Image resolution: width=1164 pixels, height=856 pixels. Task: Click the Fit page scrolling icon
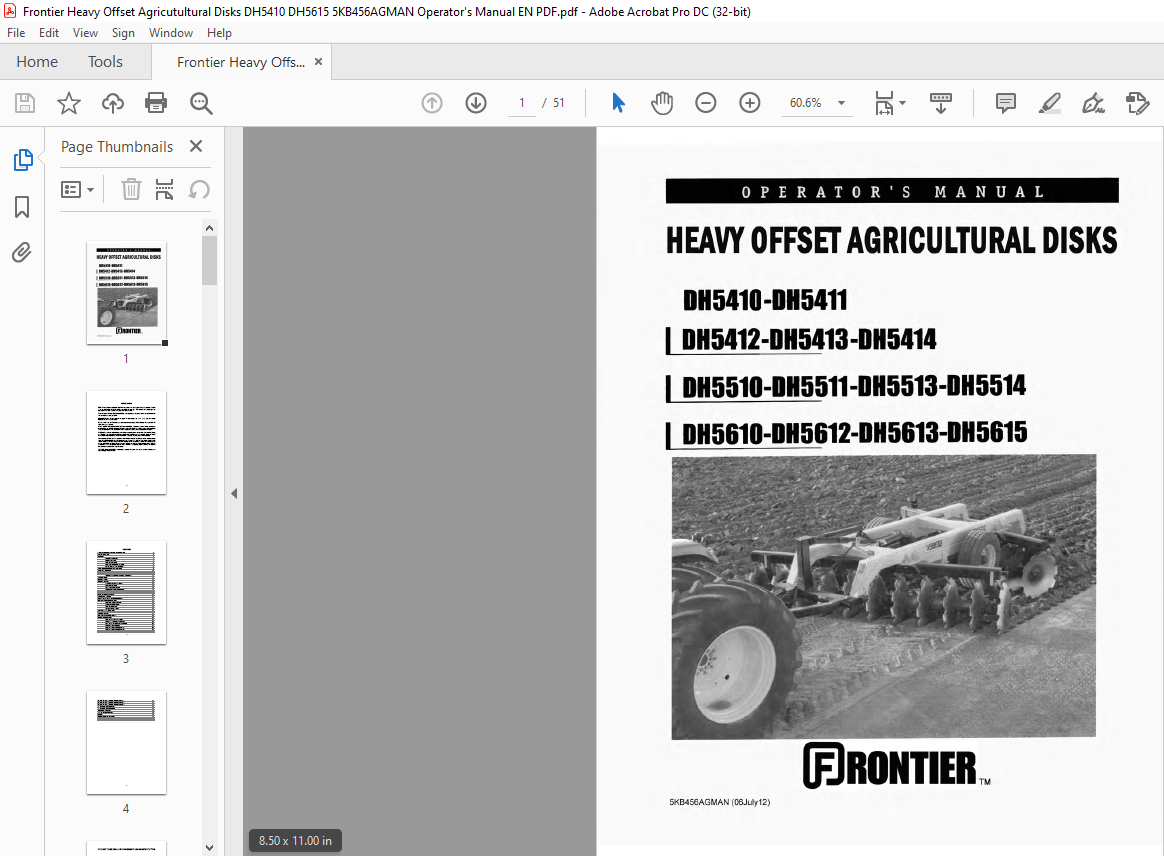click(883, 103)
